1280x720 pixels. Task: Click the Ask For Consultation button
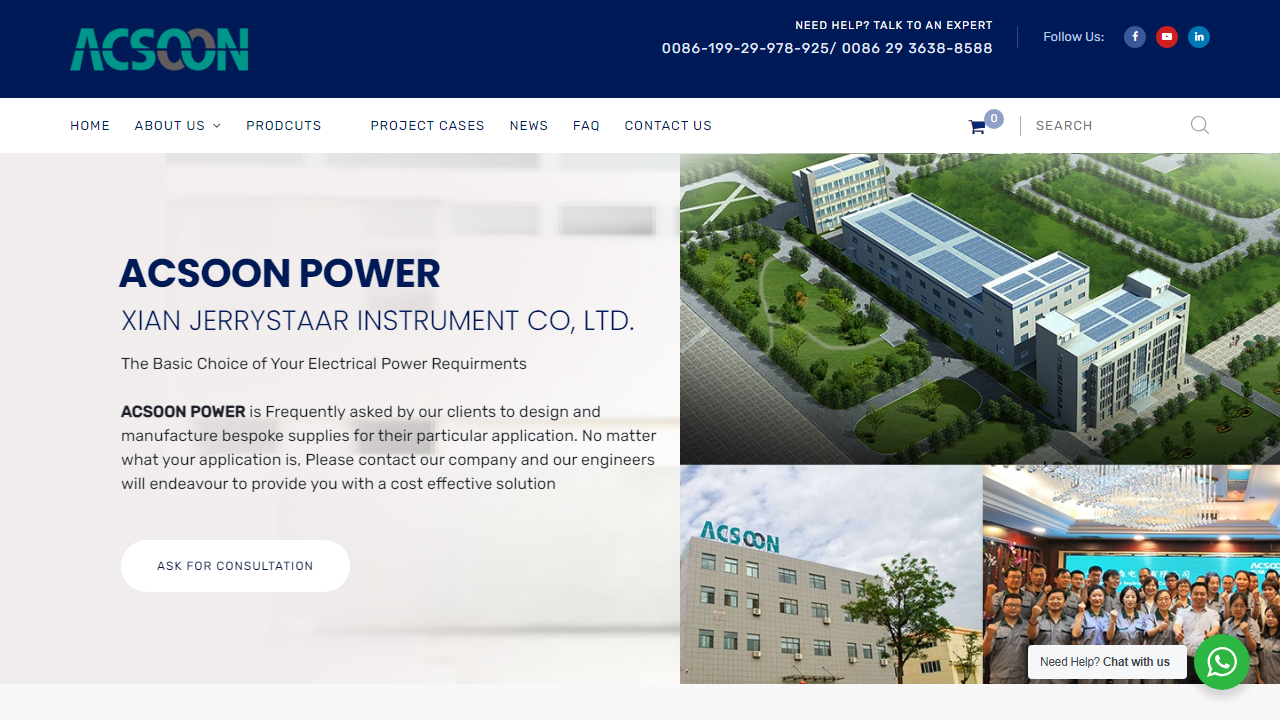point(235,566)
